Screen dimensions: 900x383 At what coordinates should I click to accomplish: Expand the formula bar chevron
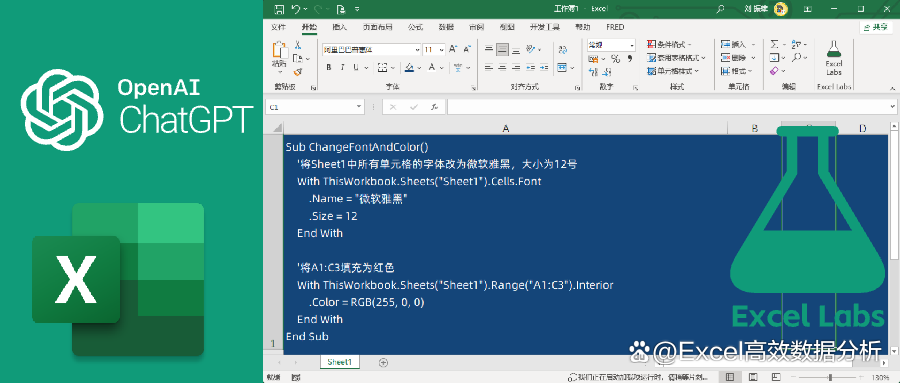tap(893, 107)
